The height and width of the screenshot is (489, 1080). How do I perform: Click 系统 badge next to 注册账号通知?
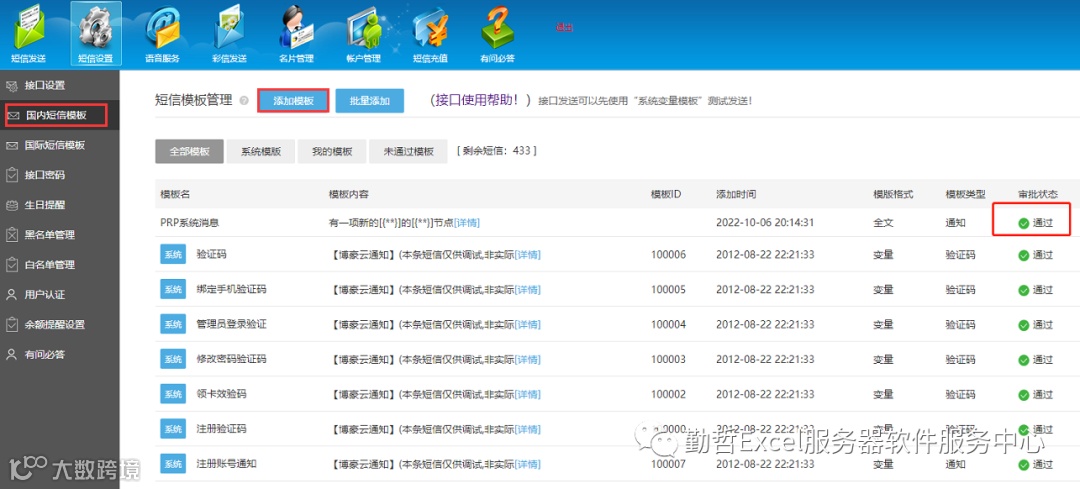[173, 464]
